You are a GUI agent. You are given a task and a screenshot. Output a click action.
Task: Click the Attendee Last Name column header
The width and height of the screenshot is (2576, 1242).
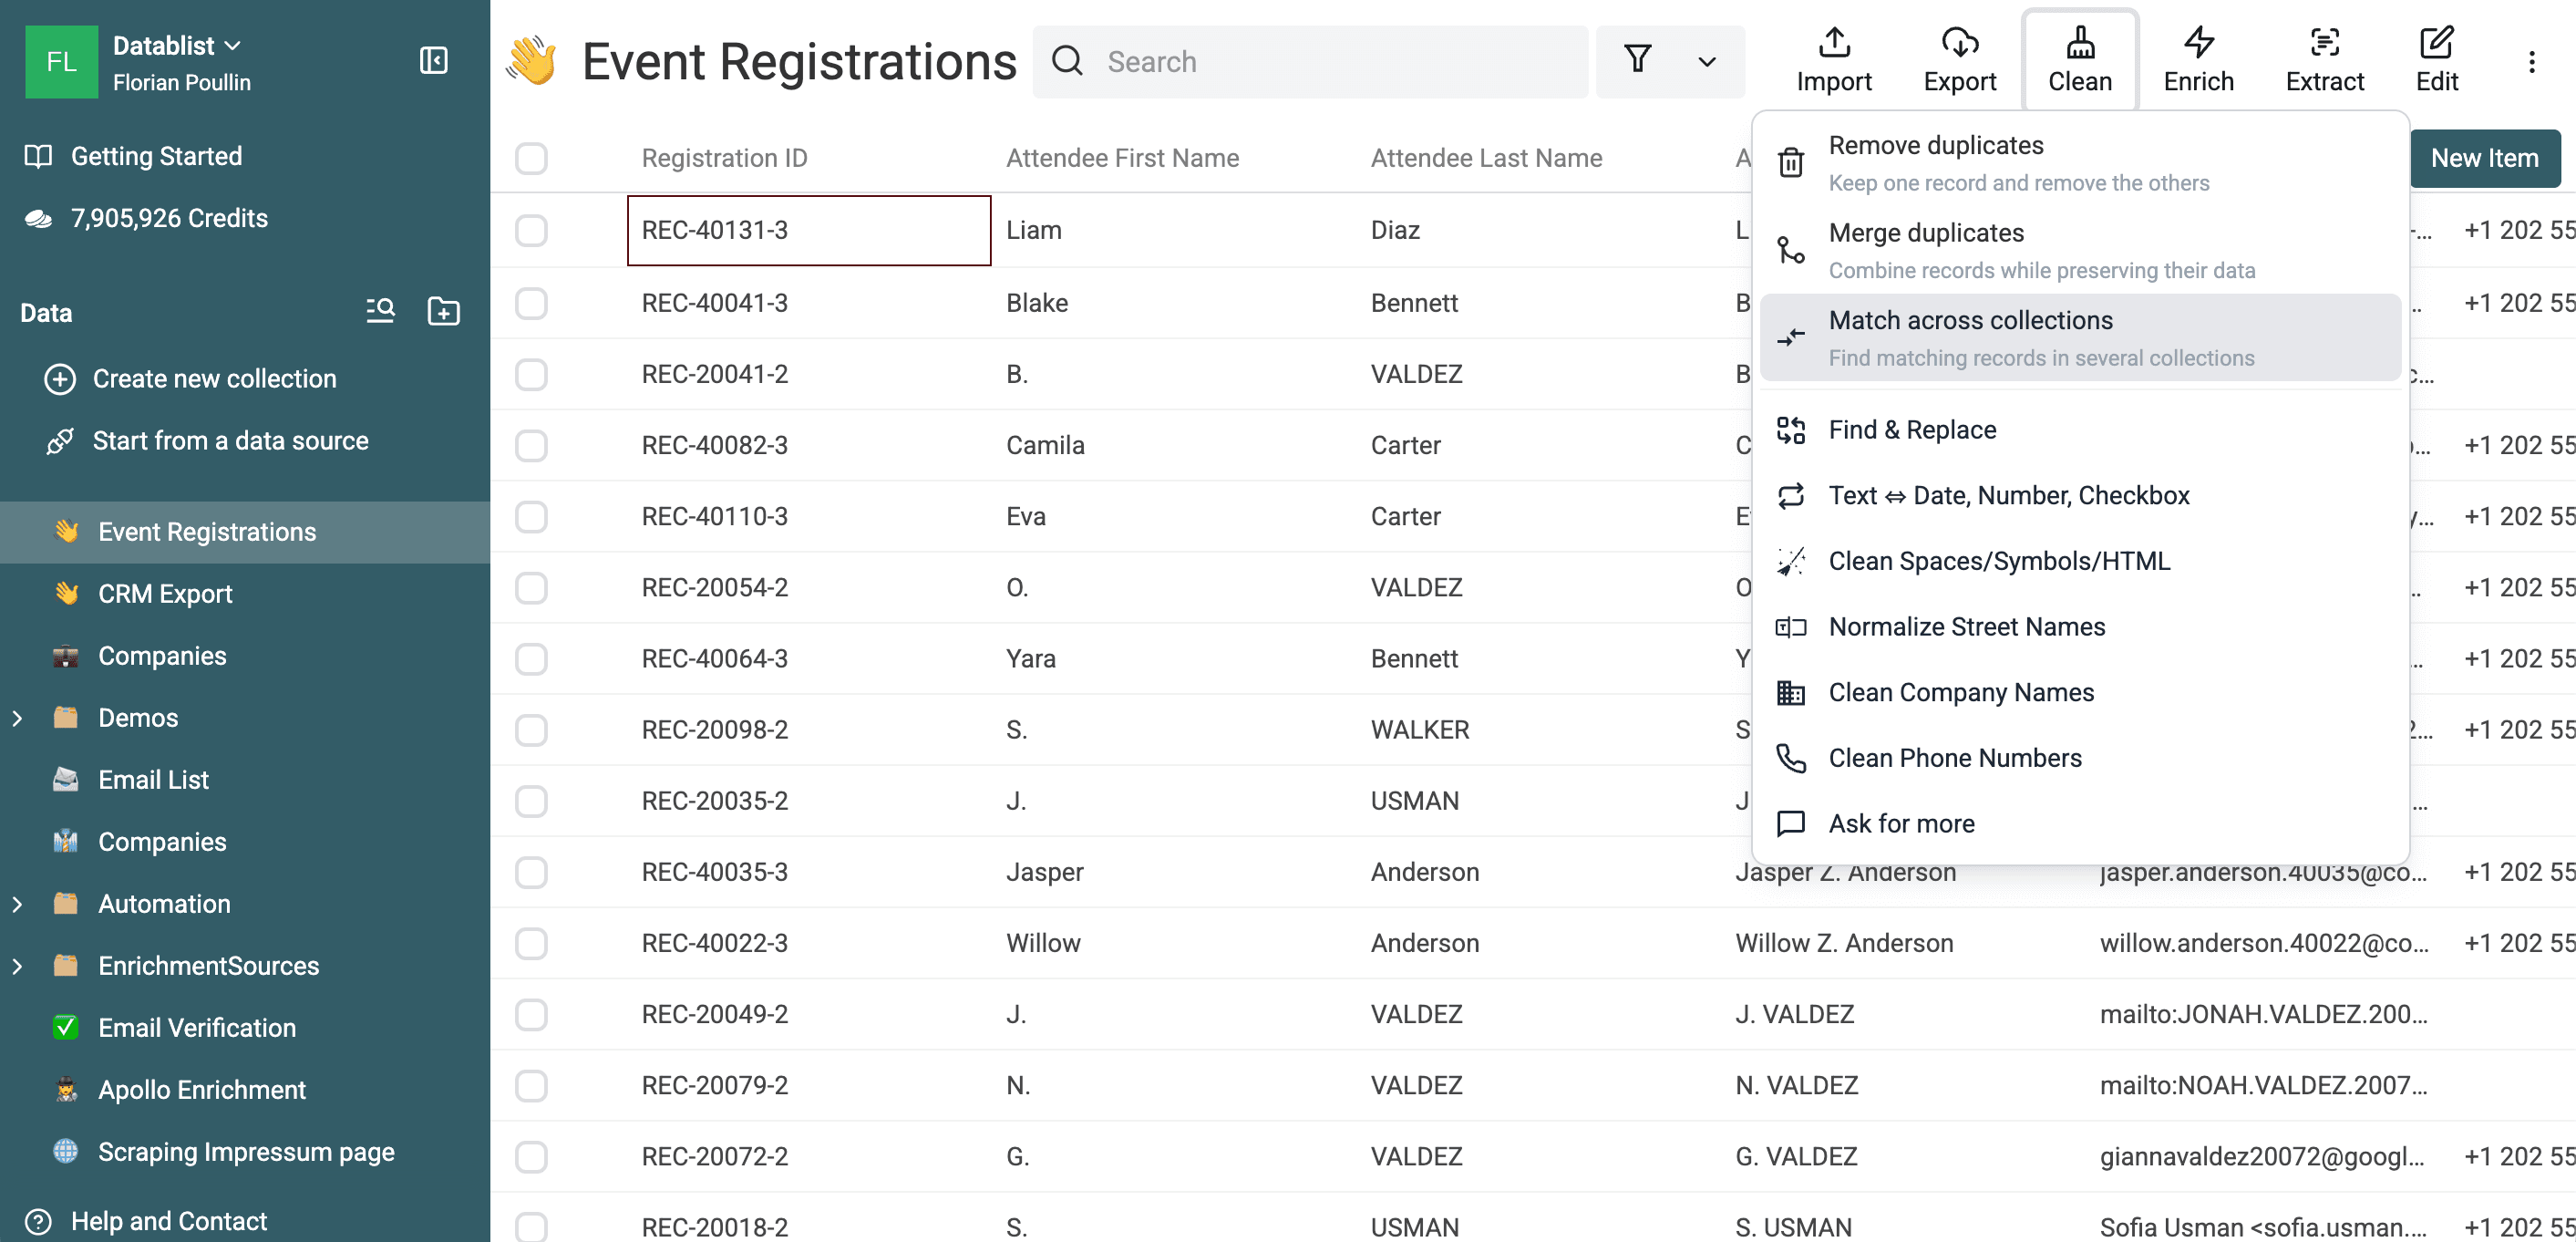click(x=1486, y=158)
